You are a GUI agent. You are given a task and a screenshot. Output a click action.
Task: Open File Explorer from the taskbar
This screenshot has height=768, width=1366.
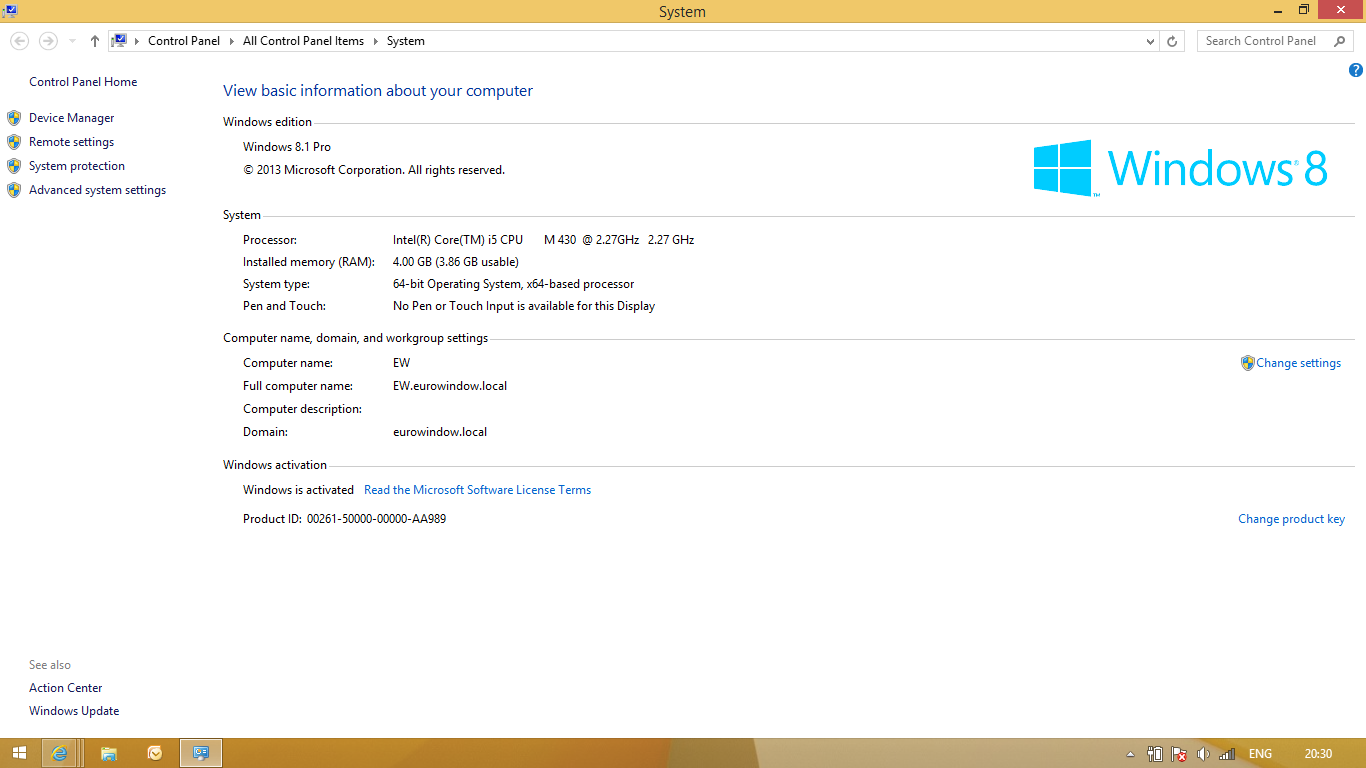108,753
